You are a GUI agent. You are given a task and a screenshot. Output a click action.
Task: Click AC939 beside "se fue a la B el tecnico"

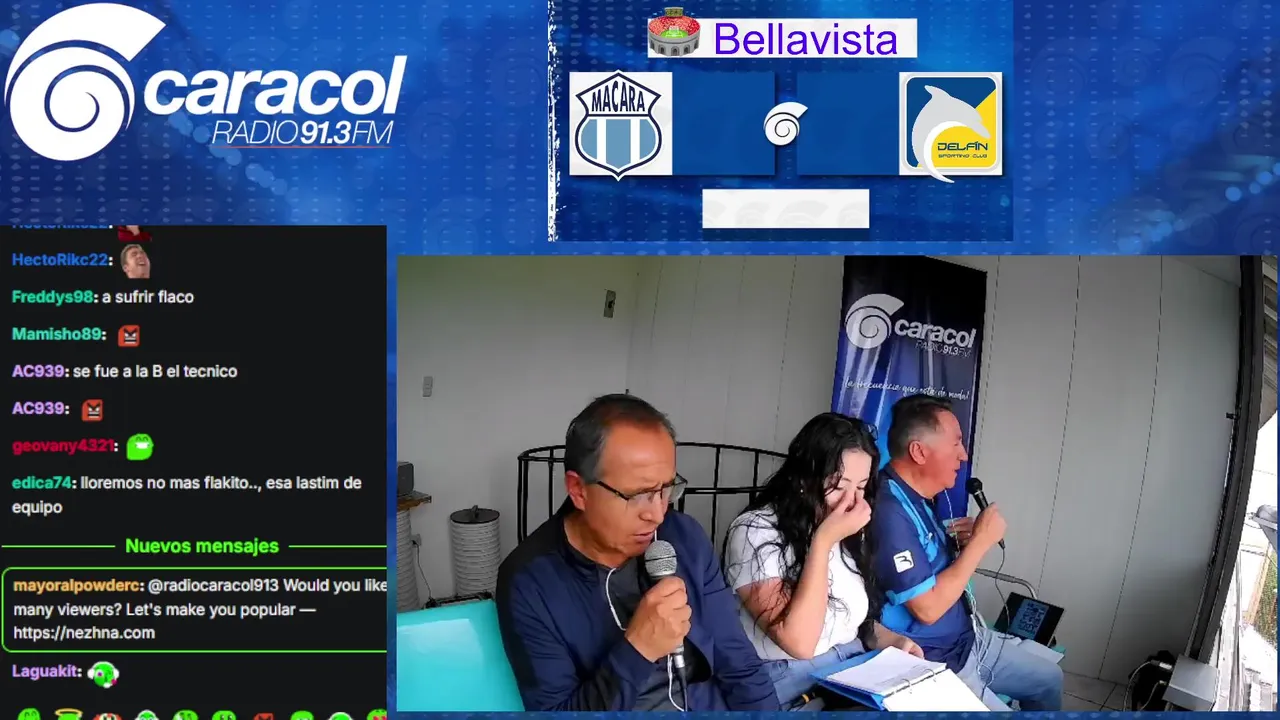pyautogui.click(x=38, y=371)
